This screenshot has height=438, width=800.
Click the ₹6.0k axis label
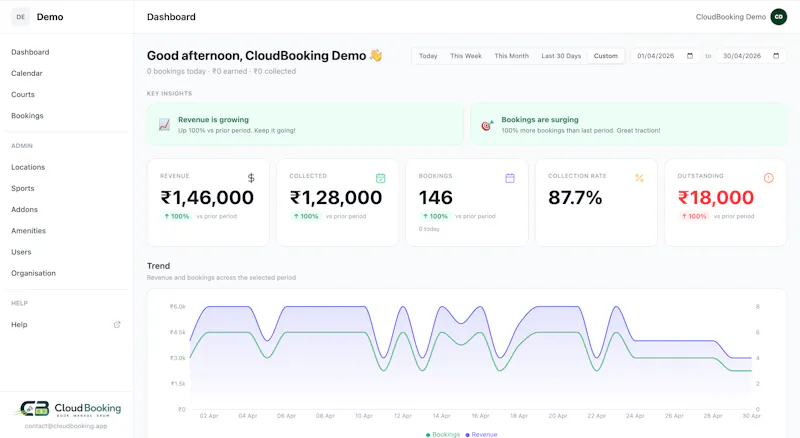coord(178,307)
